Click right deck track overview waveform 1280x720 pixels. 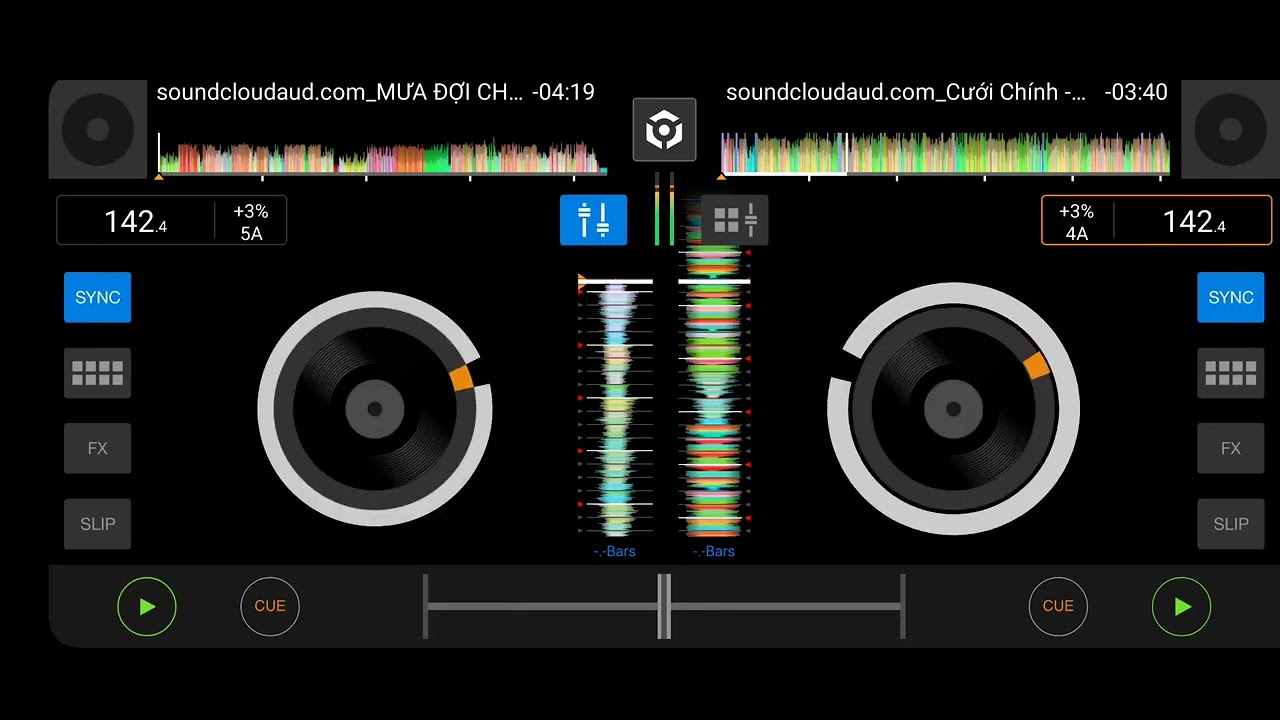(946, 155)
